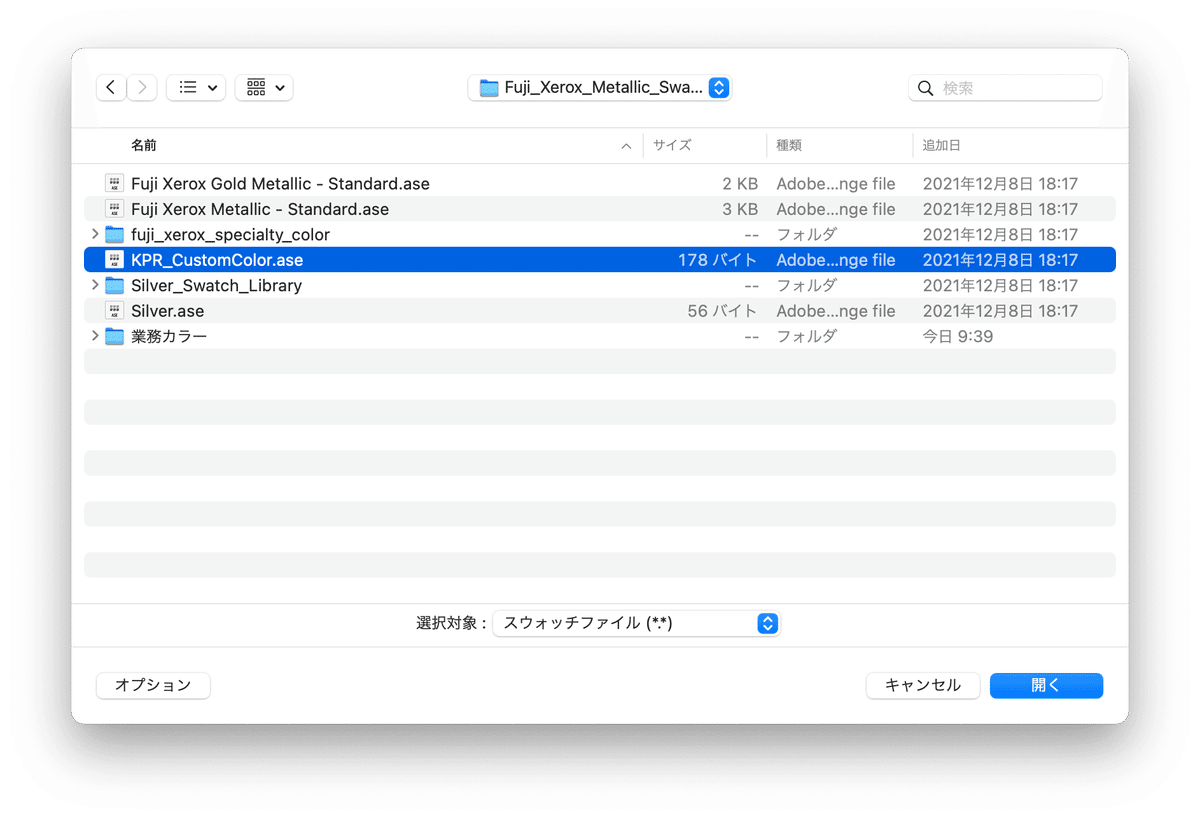Sort by the 追加日 column header
Viewport: 1200px width, 818px height.
tap(941, 146)
